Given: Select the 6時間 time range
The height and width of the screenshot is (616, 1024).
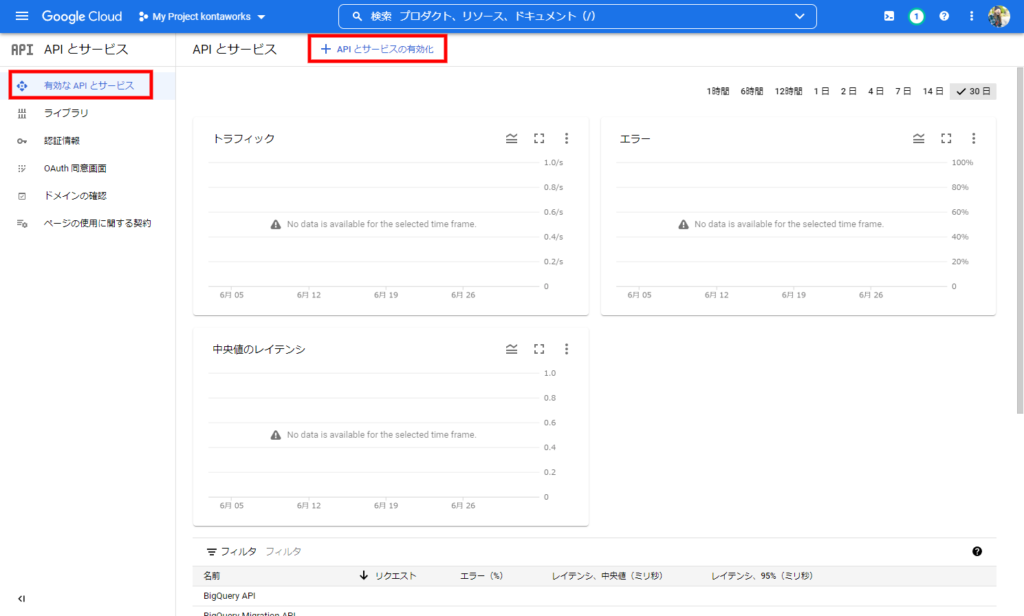Looking at the screenshot, I should point(752,91).
